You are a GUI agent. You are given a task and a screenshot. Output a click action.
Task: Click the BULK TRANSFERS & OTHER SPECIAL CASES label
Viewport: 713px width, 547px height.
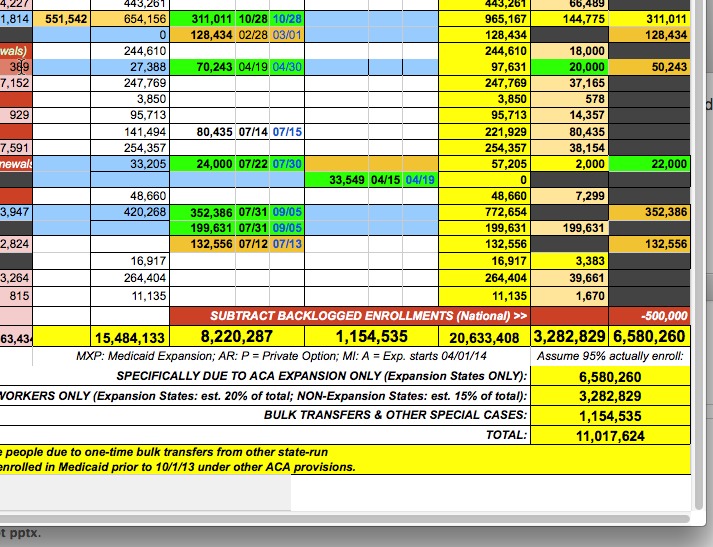[394, 415]
